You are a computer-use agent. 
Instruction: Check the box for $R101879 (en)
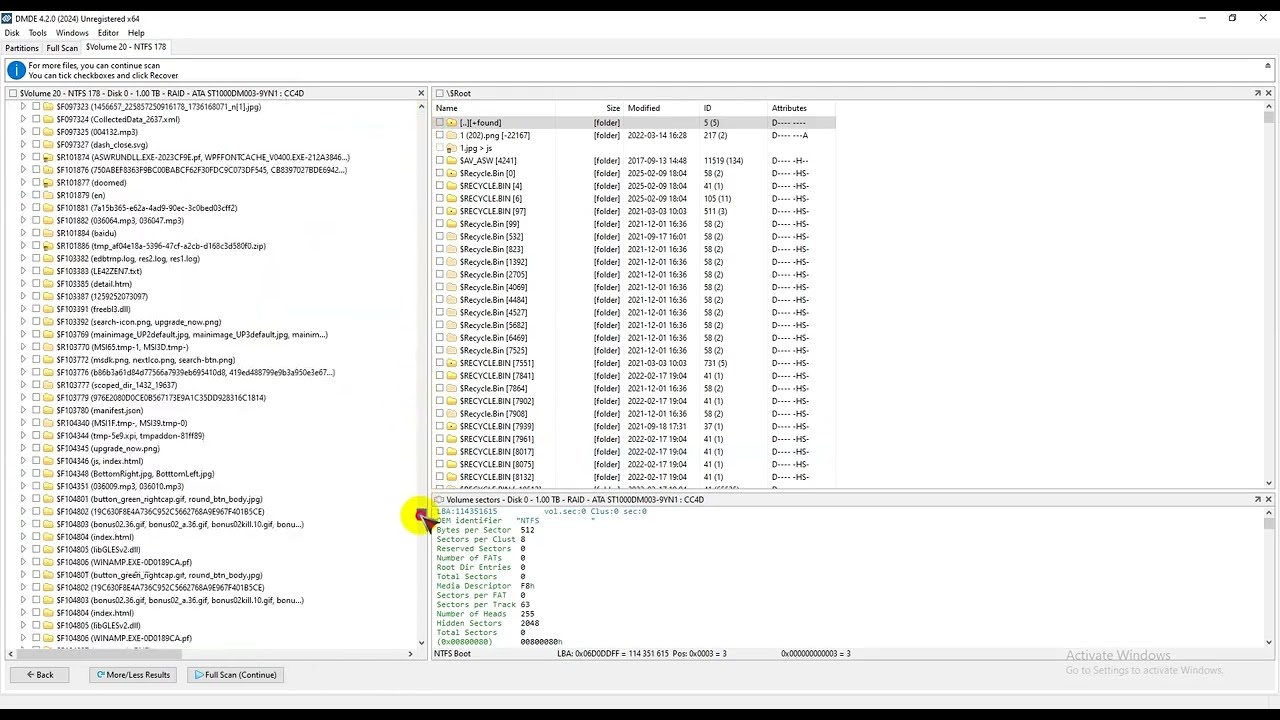pos(36,195)
